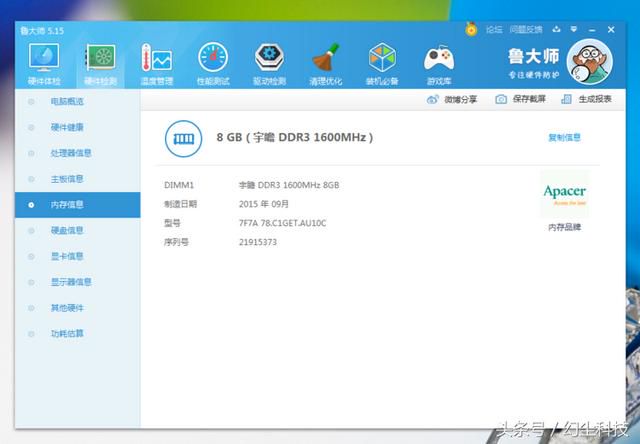Click the model number 7F7A 78.C1GET.AU10C

click(282, 223)
